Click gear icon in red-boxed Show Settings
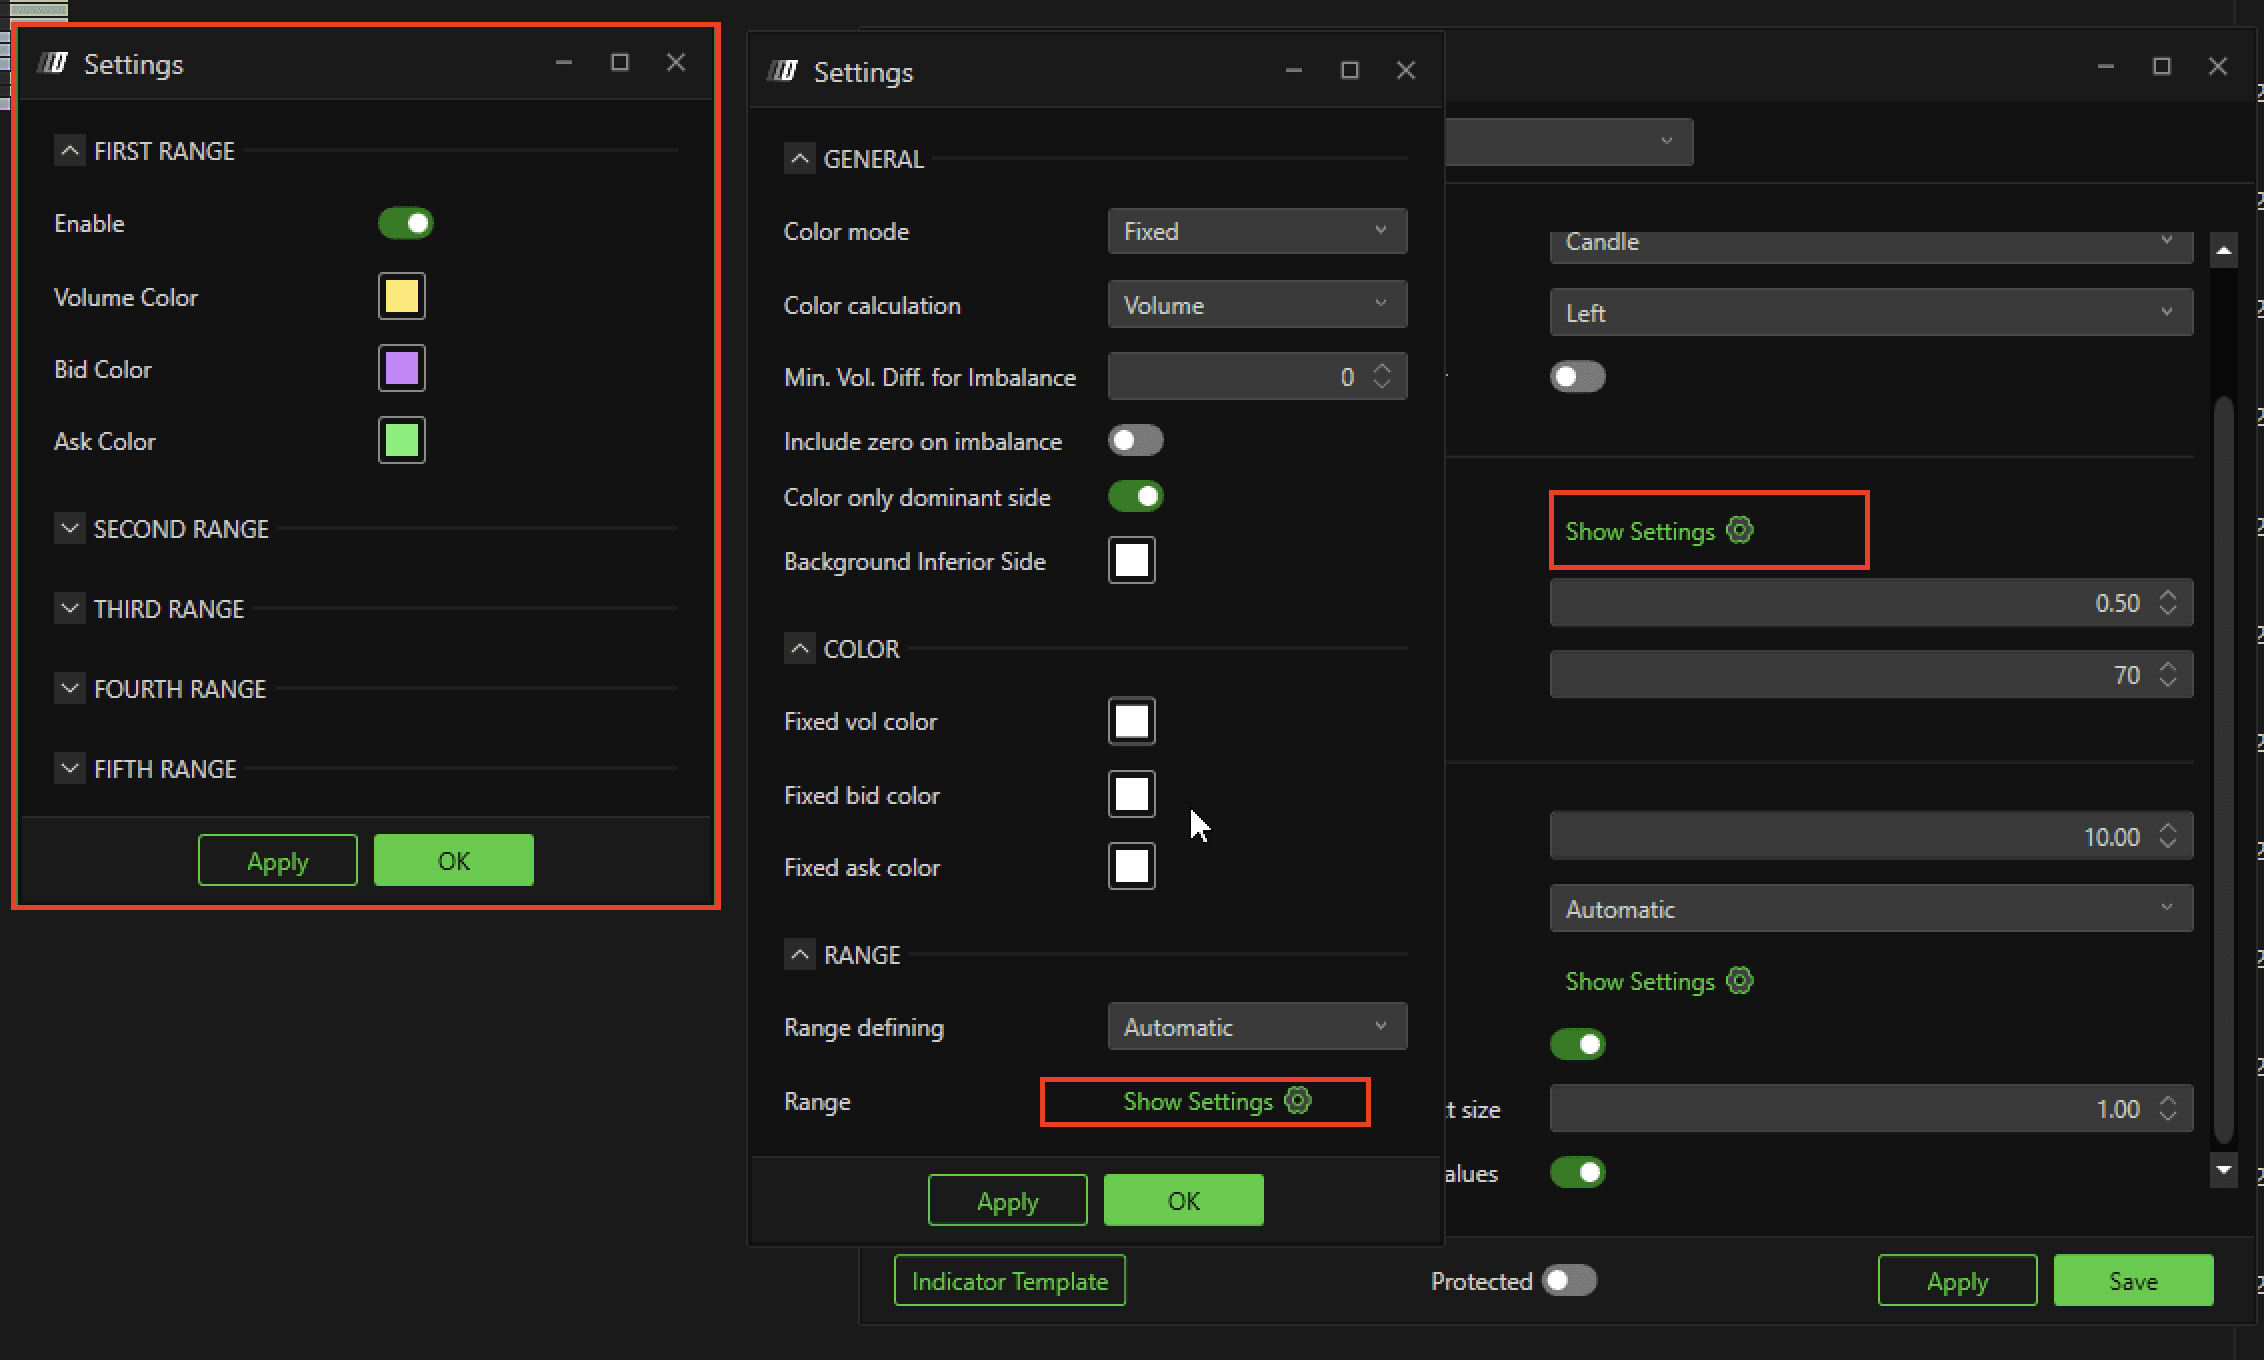 click(x=1740, y=530)
